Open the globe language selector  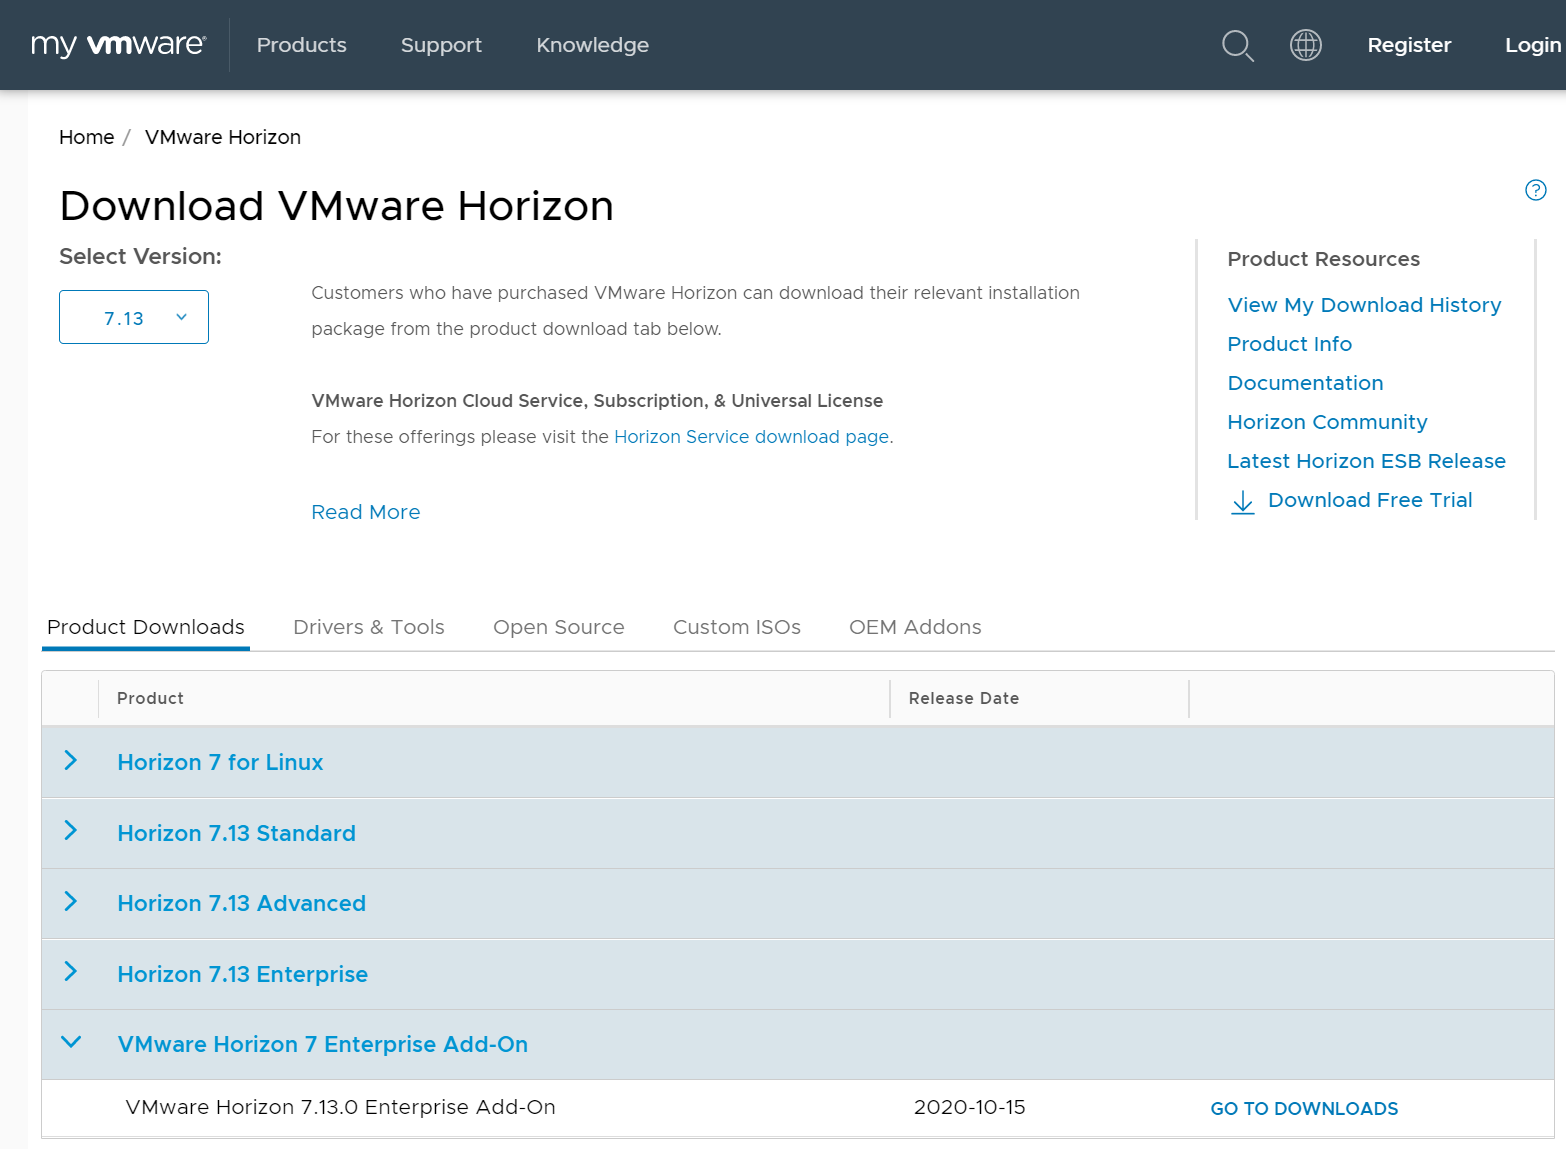[1305, 45]
